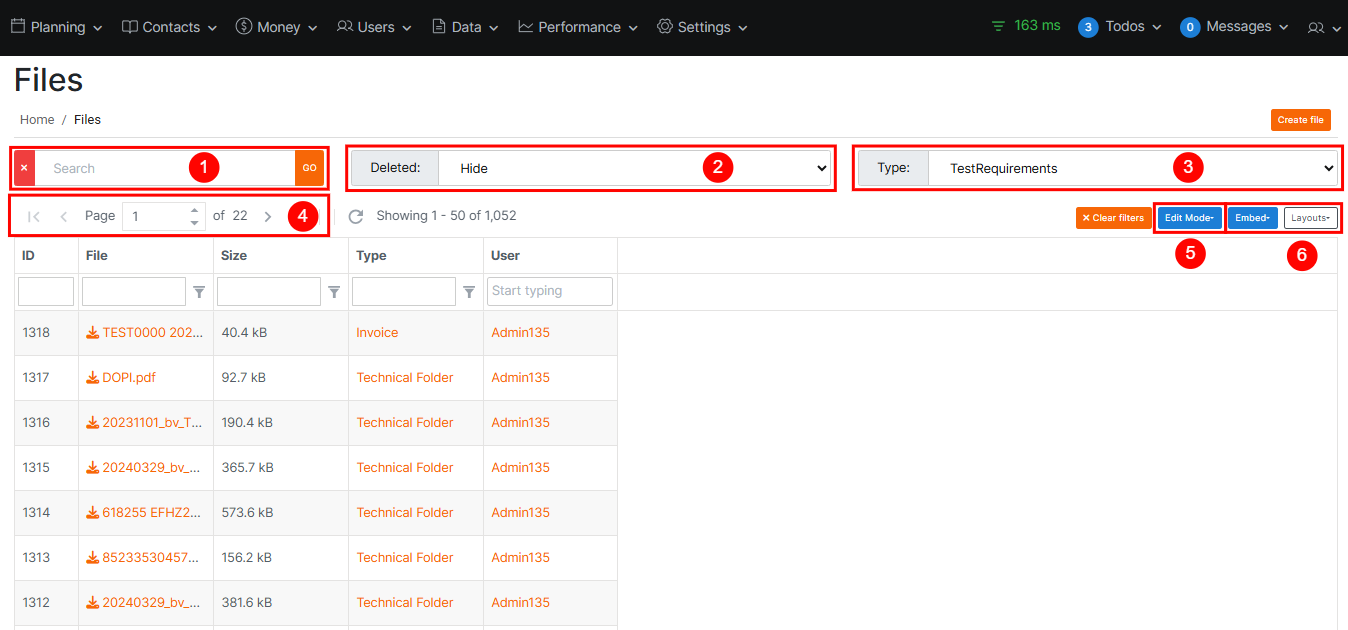Download the DOPI.pdf file link

click(128, 378)
